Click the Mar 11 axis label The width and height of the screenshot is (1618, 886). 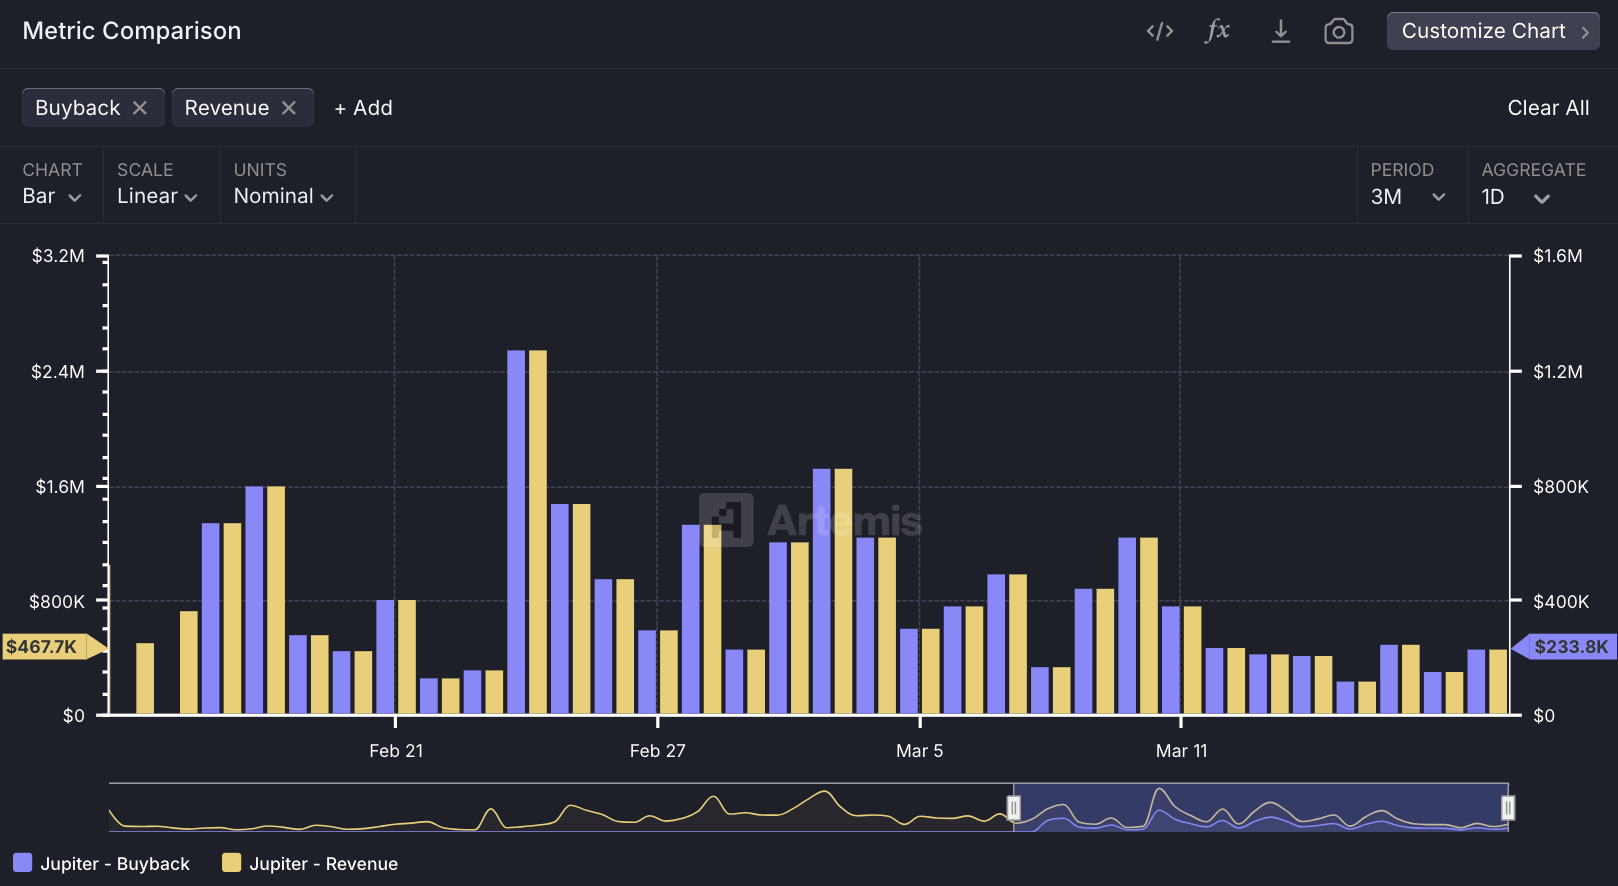click(1181, 751)
